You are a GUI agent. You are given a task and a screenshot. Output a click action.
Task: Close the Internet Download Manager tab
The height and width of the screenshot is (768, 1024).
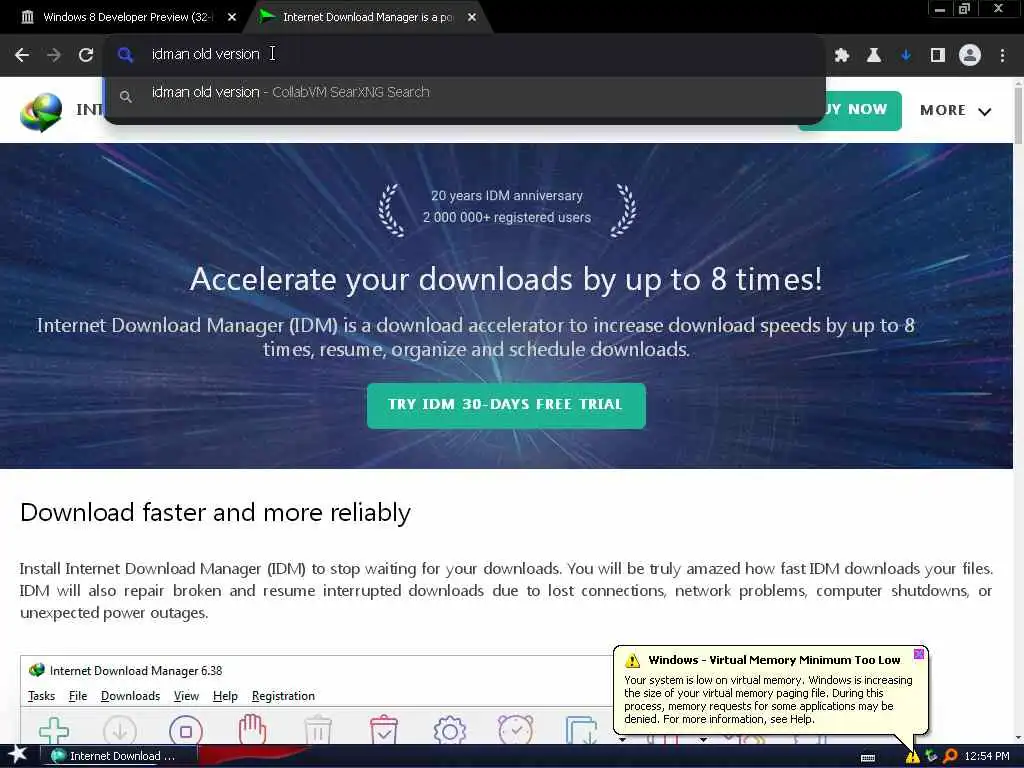[x=472, y=17]
